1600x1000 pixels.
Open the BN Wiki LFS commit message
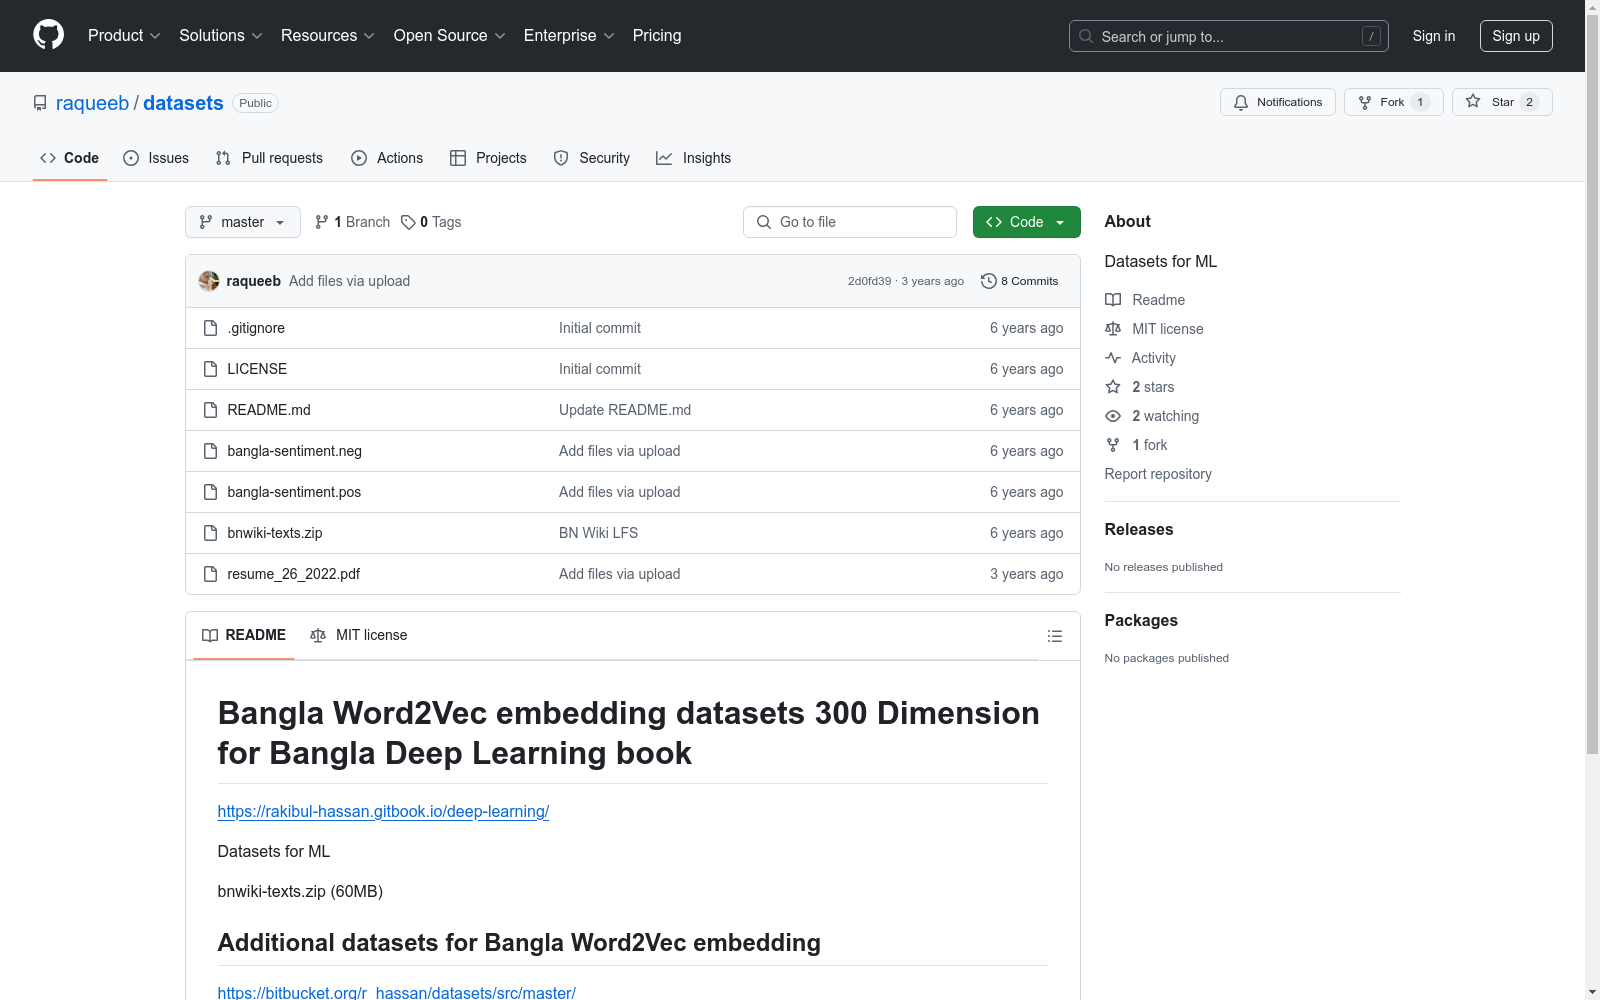598,533
